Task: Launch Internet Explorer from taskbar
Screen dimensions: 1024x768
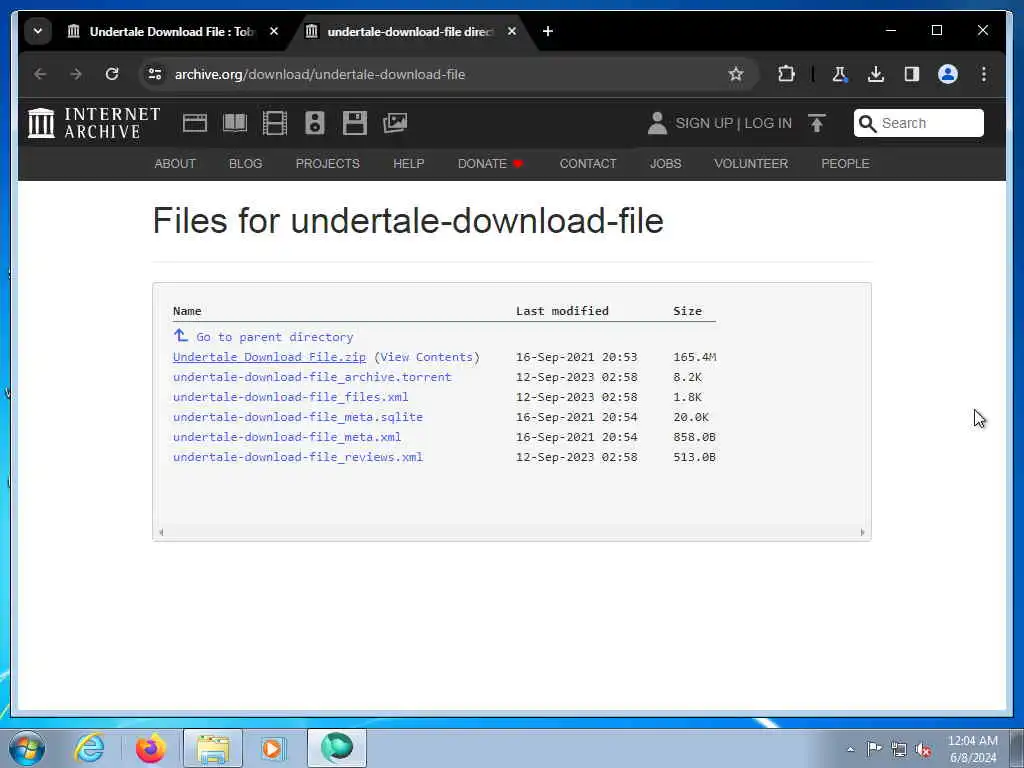Action: 88,748
